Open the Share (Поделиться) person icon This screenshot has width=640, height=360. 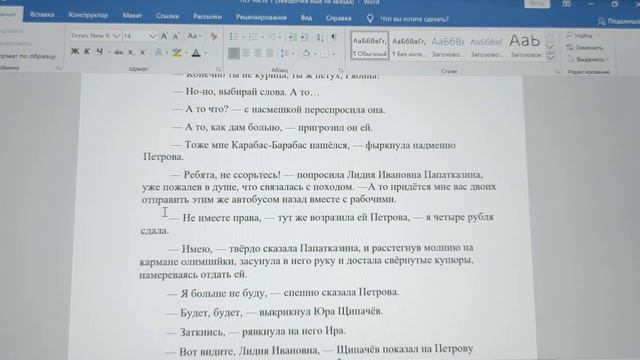pyautogui.click(x=601, y=21)
